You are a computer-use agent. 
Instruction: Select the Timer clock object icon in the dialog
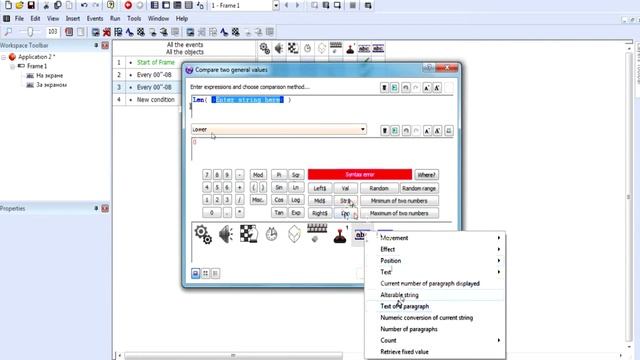(271, 234)
